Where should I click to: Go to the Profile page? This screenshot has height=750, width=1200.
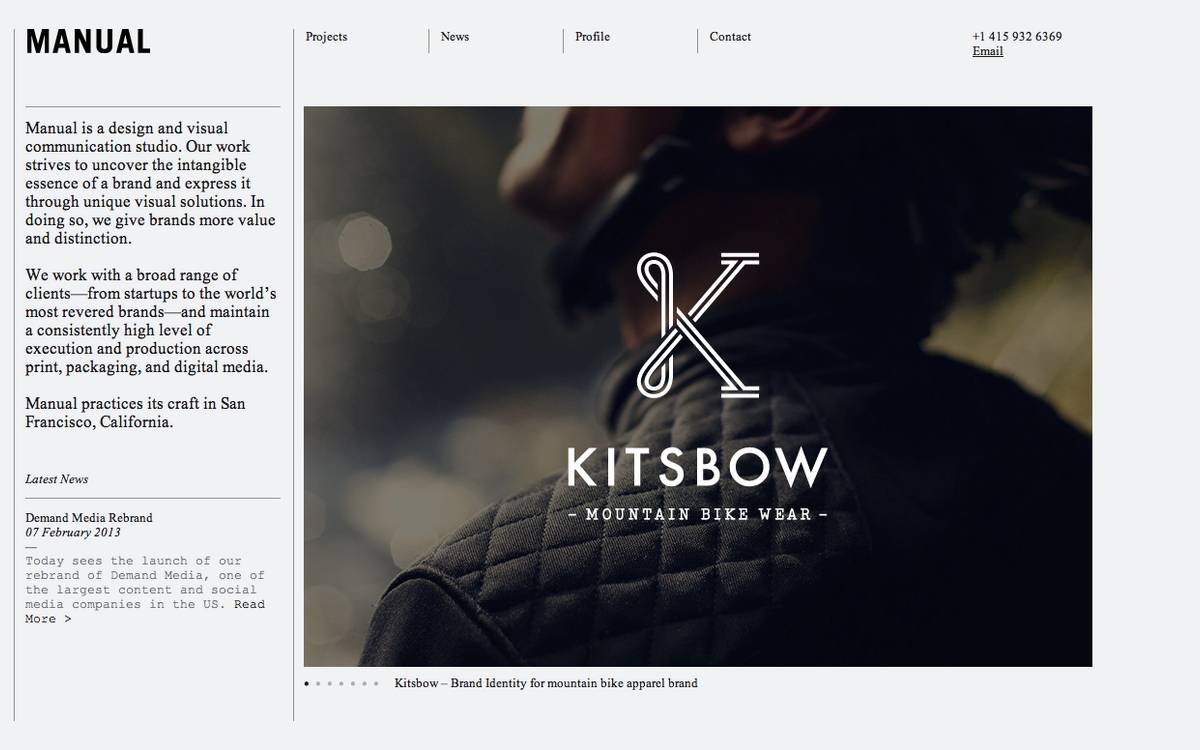[592, 37]
